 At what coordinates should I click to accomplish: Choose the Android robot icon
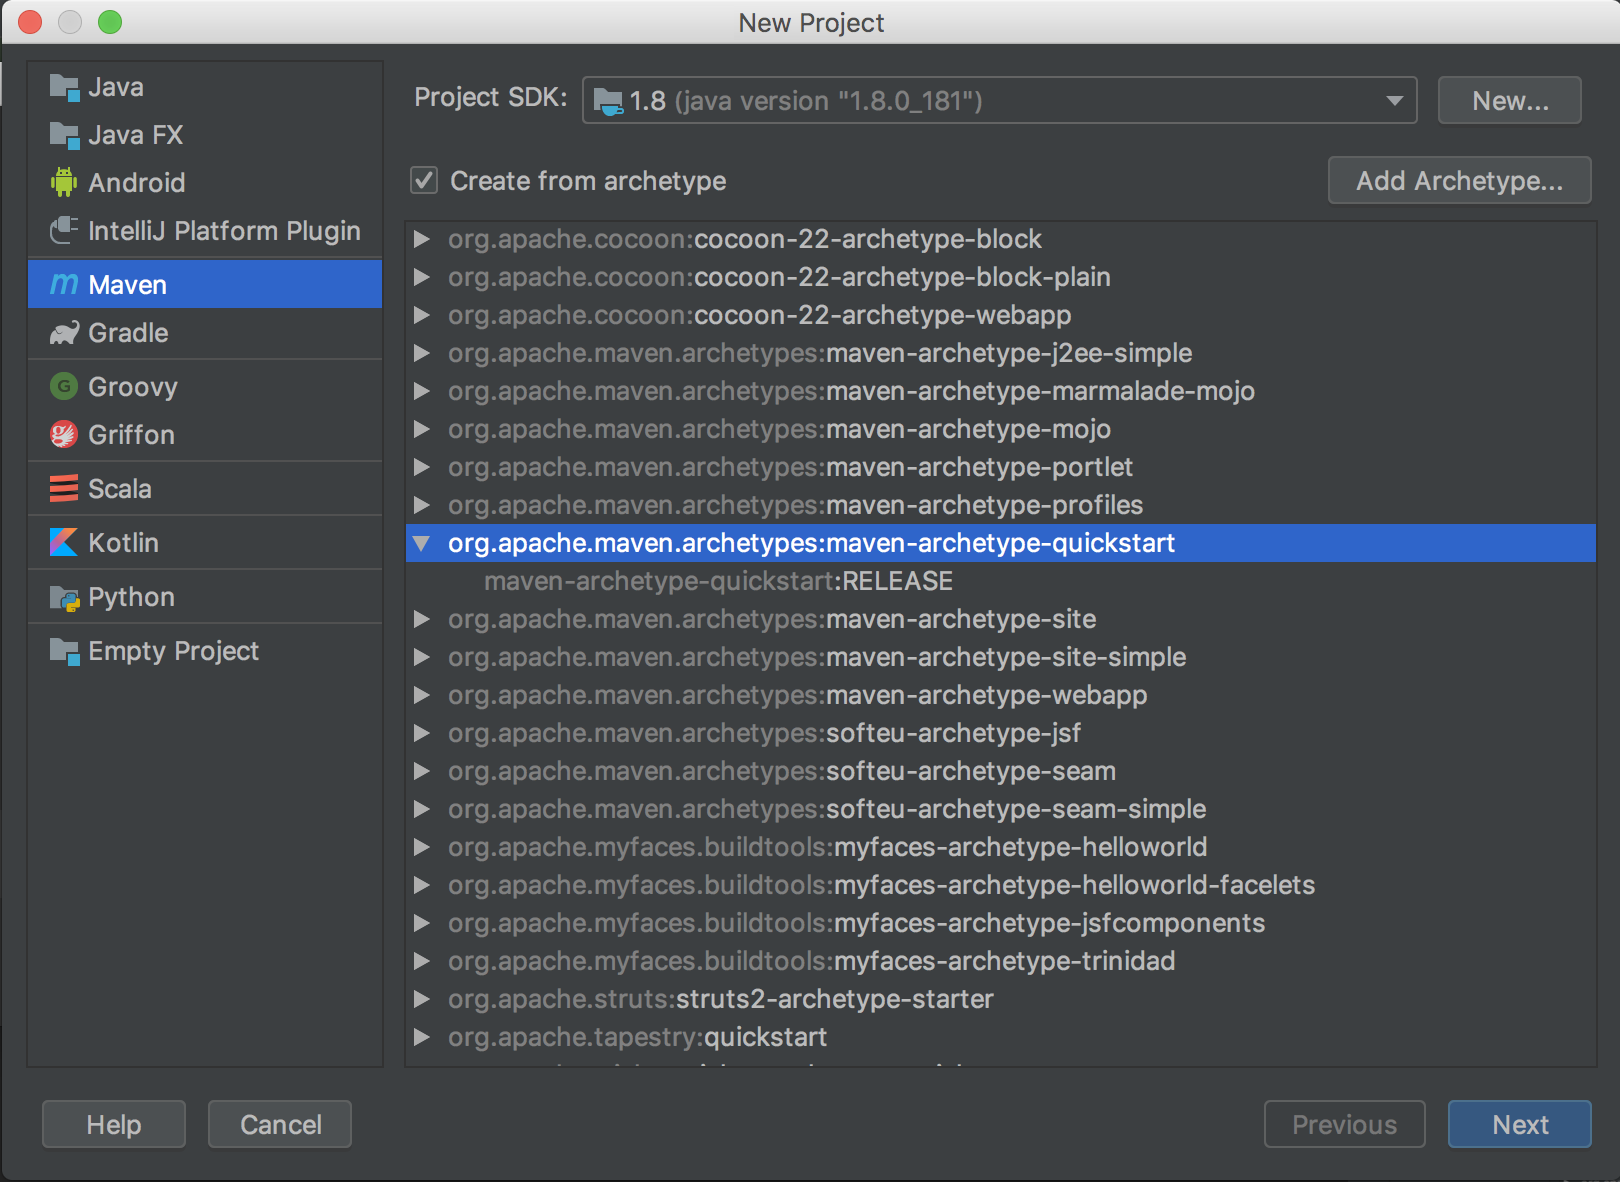point(64,183)
